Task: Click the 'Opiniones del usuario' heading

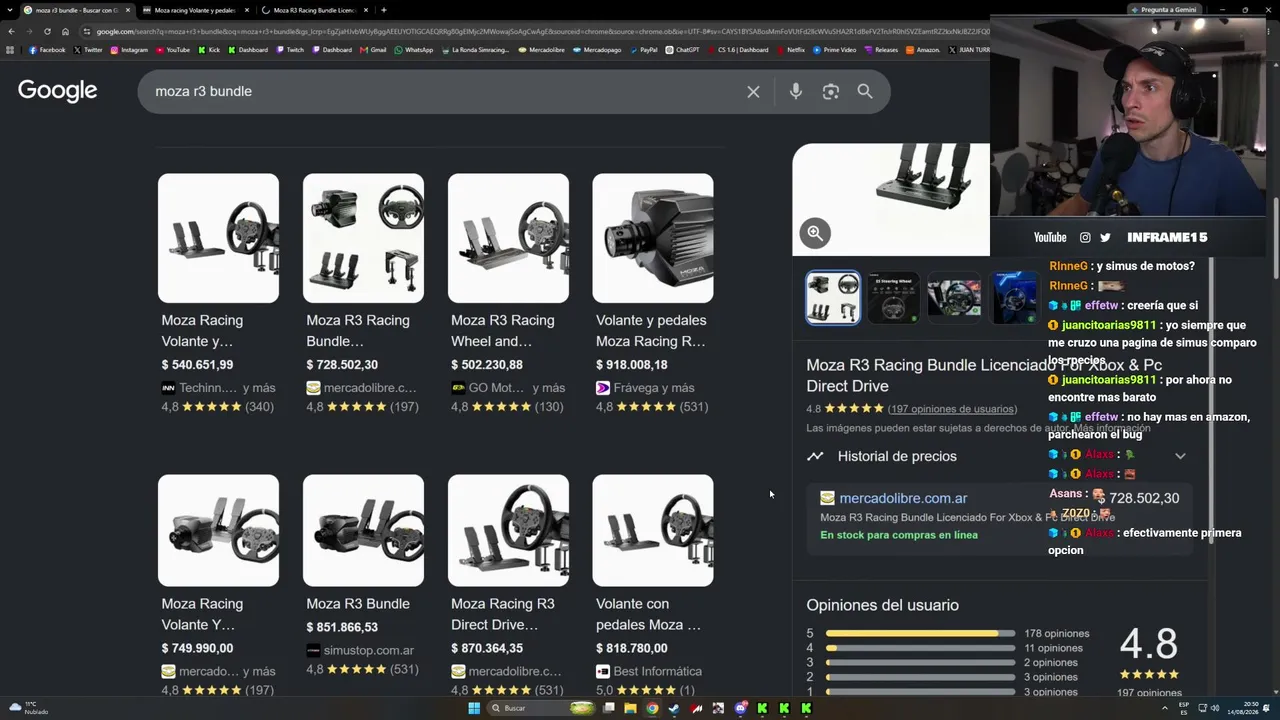Action: click(882, 605)
